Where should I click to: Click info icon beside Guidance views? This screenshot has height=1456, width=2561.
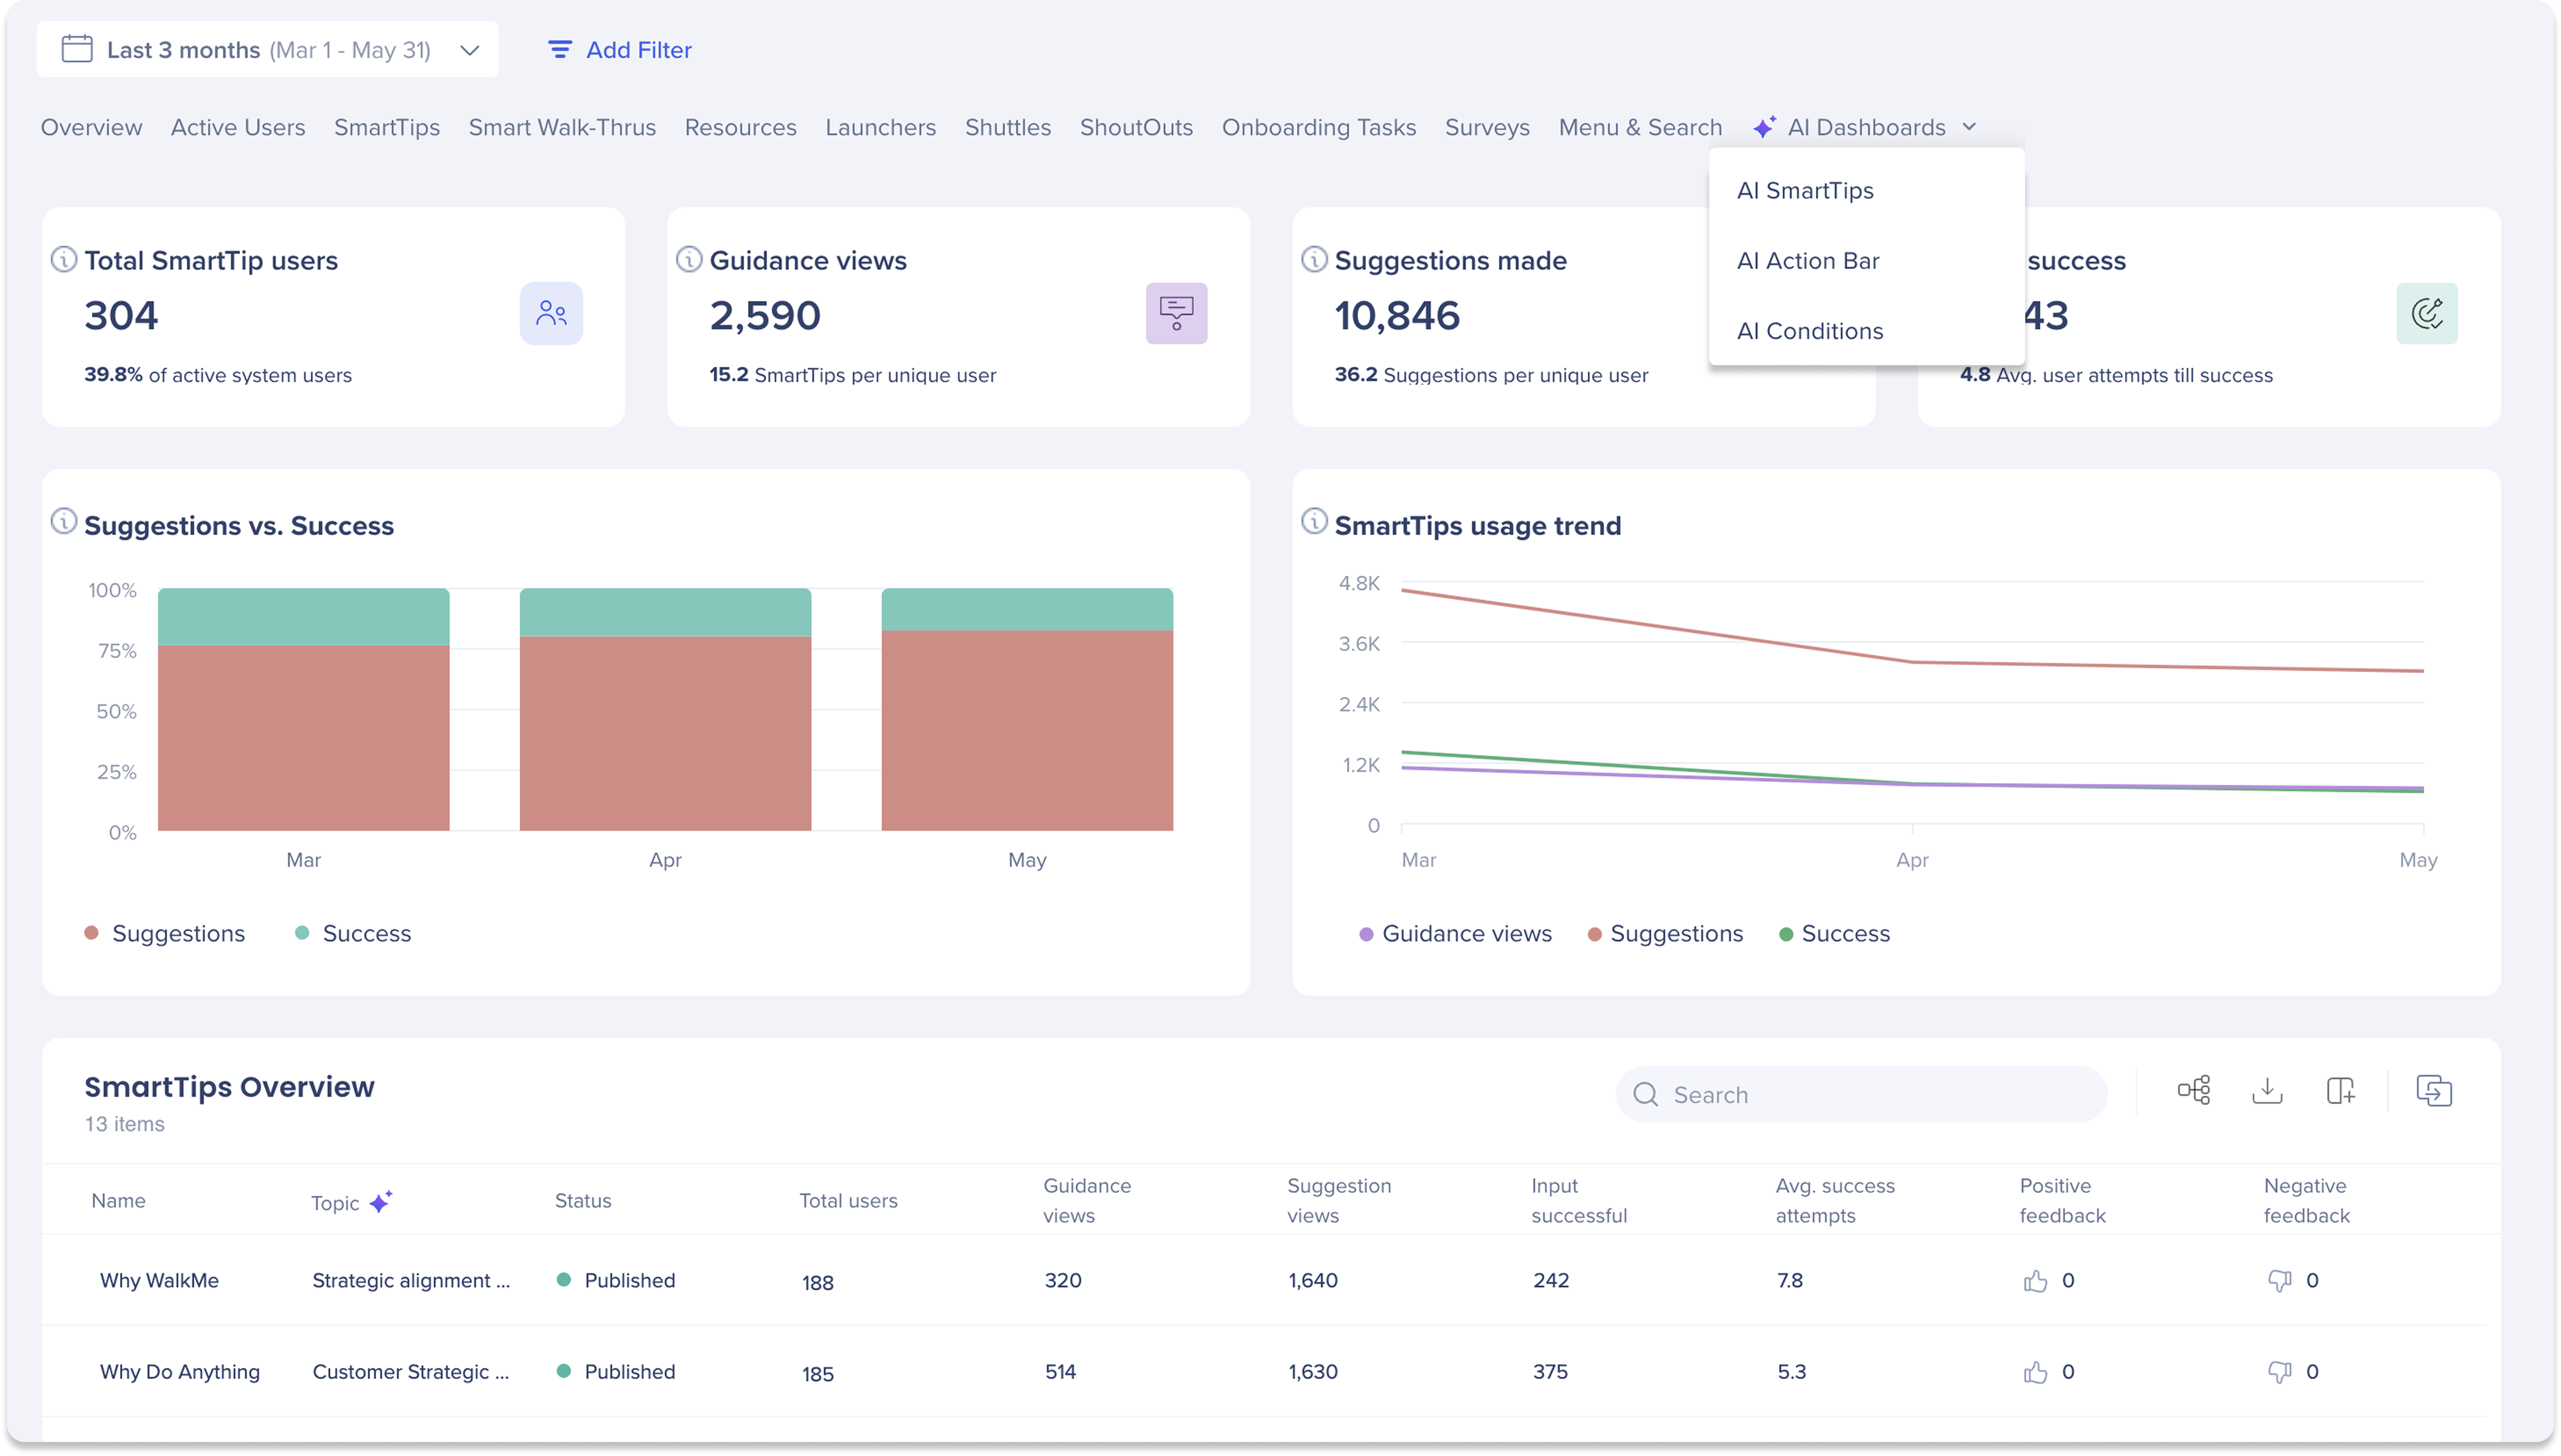pos(689,259)
